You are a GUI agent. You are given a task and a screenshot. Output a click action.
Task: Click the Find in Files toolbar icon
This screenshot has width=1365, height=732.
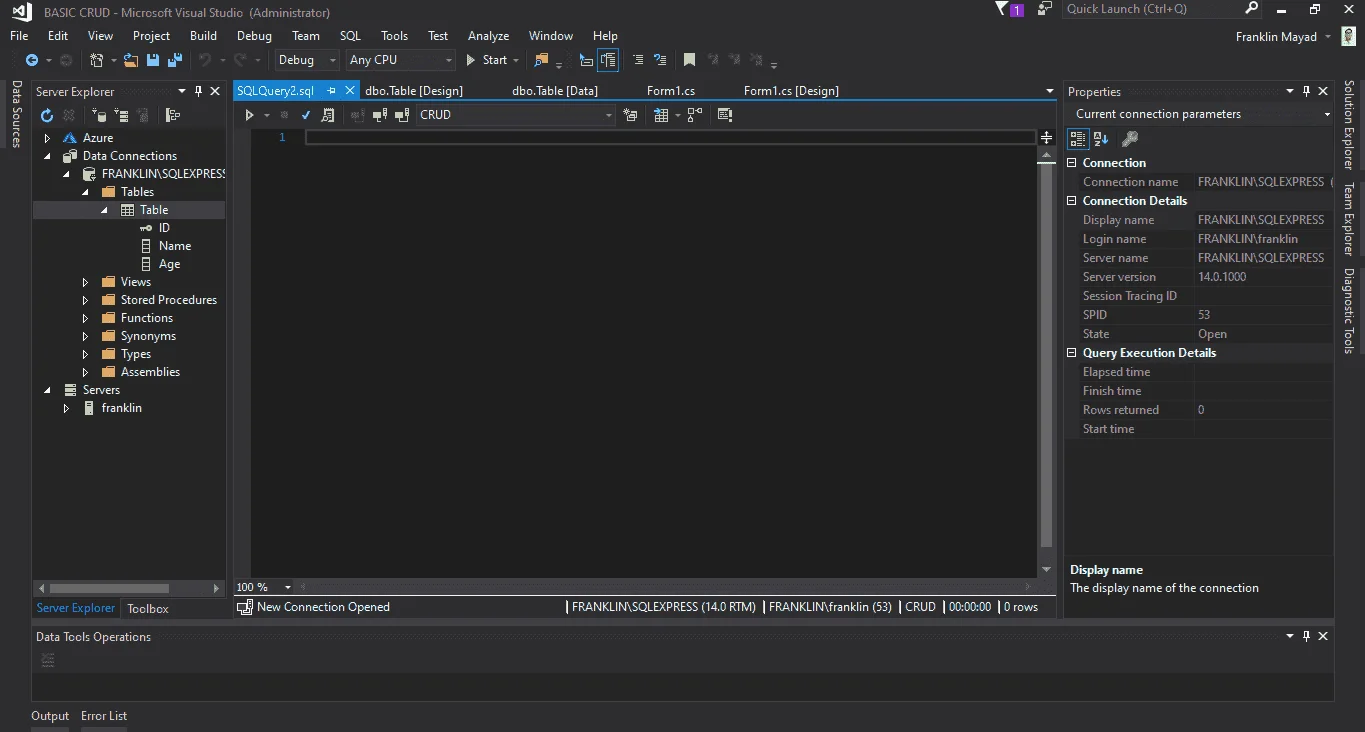click(541, 60)
